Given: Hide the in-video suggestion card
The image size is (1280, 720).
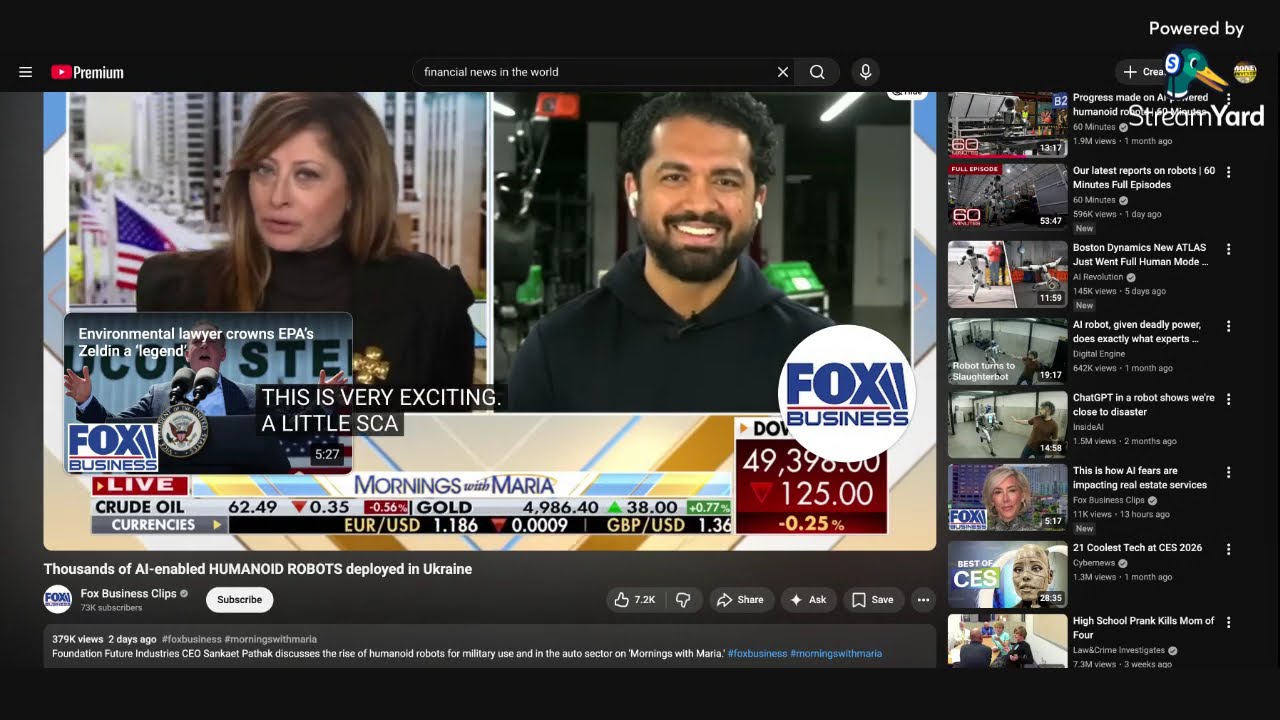Looking at the screenshot, I should tap(908, 94).
